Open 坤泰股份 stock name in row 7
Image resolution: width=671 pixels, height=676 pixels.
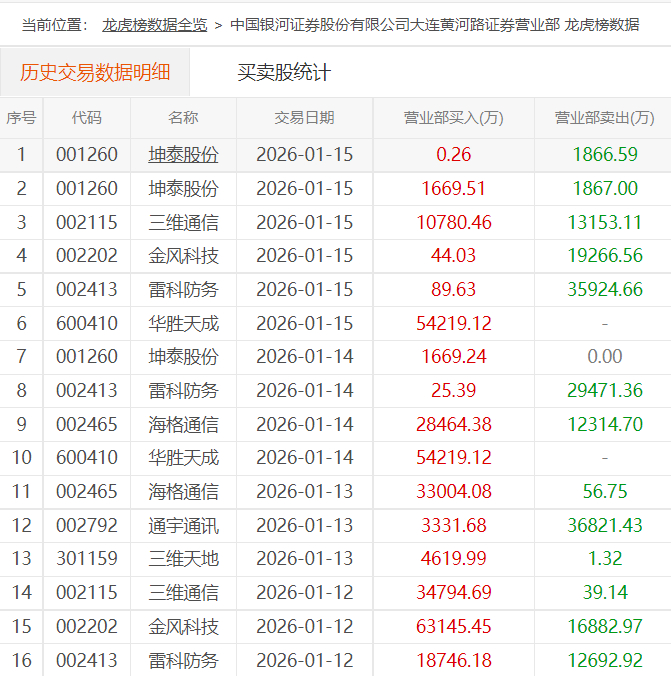coord(183,357)
